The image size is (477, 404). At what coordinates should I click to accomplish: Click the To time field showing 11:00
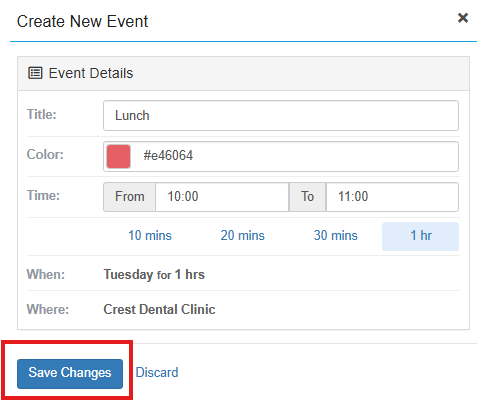392,197
